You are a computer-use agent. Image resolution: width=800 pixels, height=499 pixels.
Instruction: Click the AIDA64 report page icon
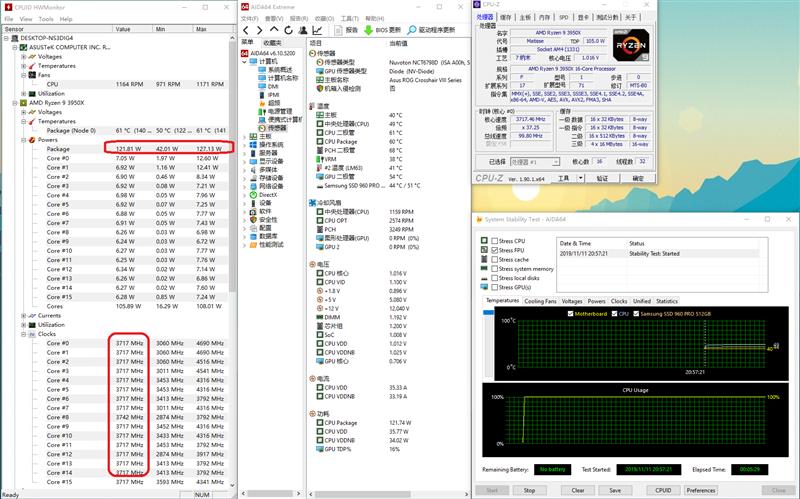coord(338,30)
